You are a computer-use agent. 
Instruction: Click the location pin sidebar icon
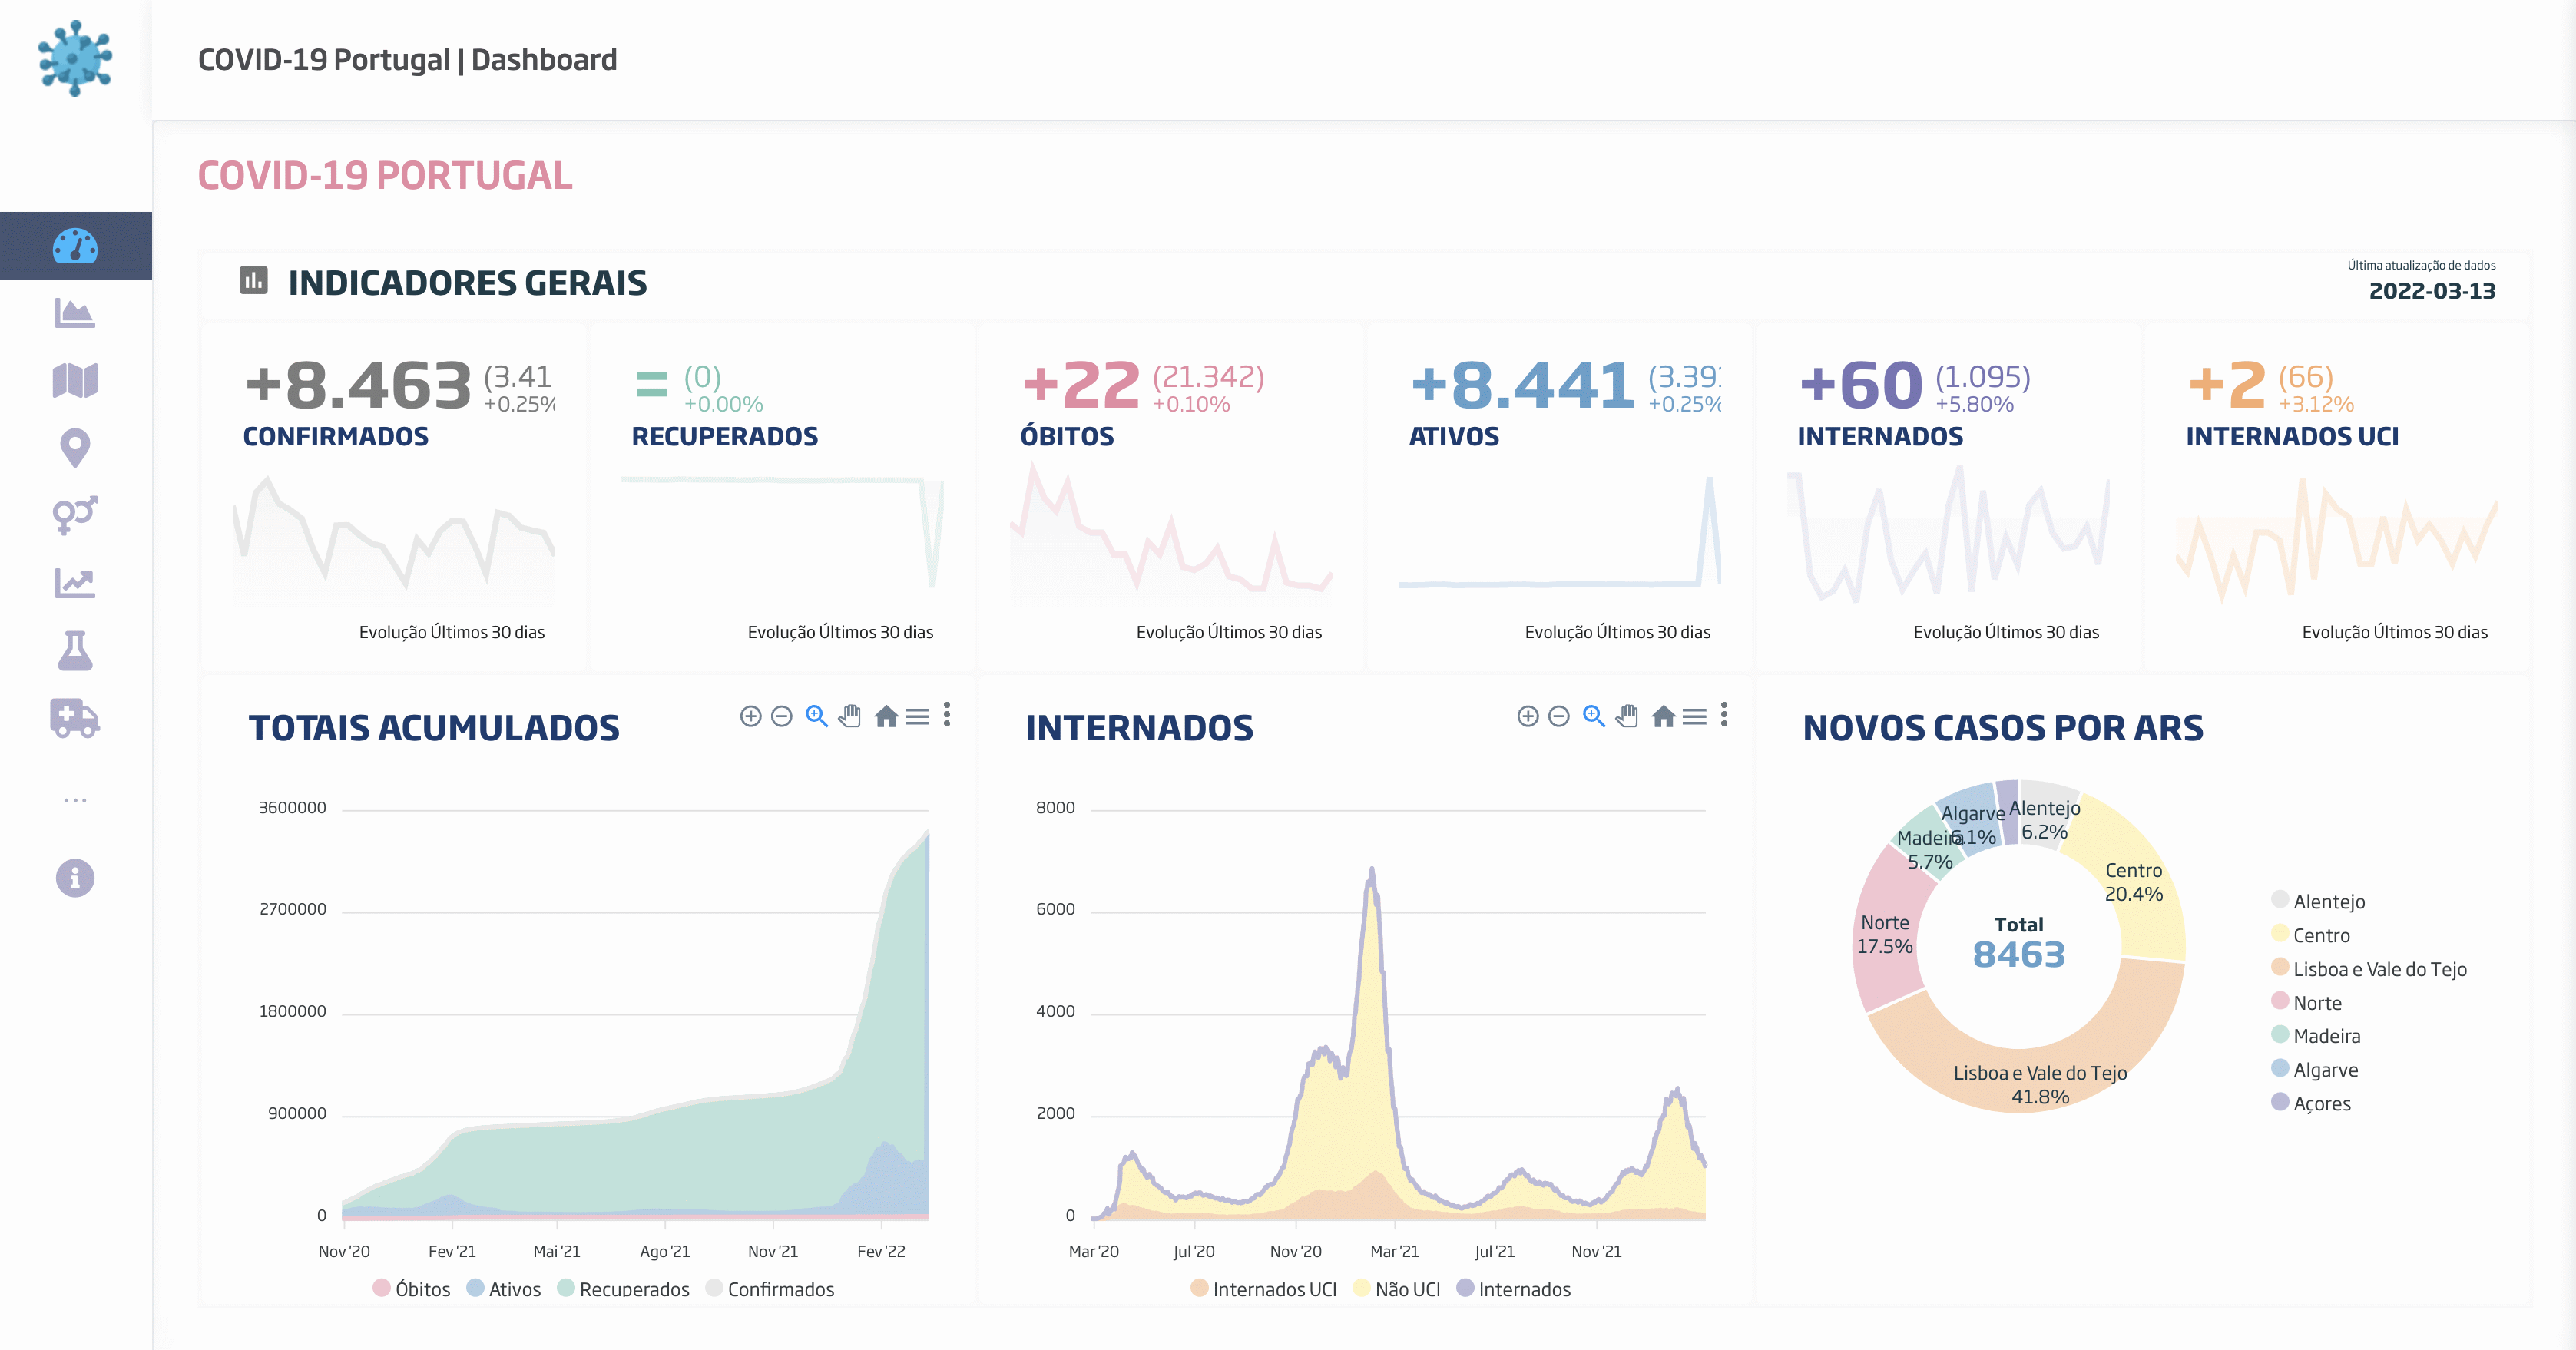tap(75, 447)
